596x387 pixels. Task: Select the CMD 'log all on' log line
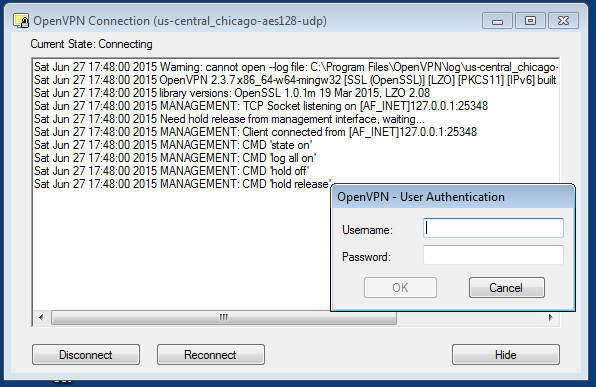tap(175, 158)
